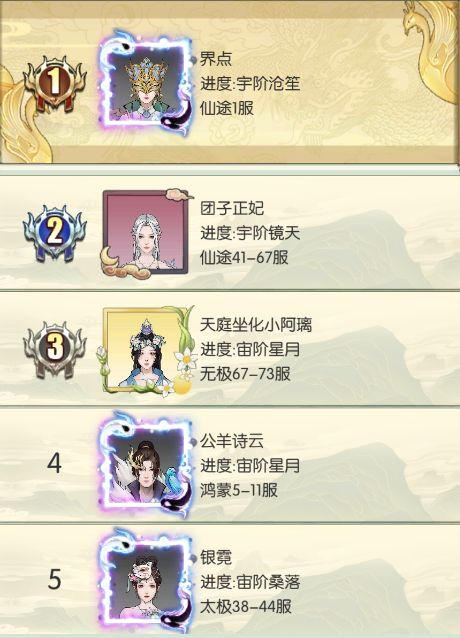Click server label 无极67-73服
460x638 pixels.
[245, 374]
